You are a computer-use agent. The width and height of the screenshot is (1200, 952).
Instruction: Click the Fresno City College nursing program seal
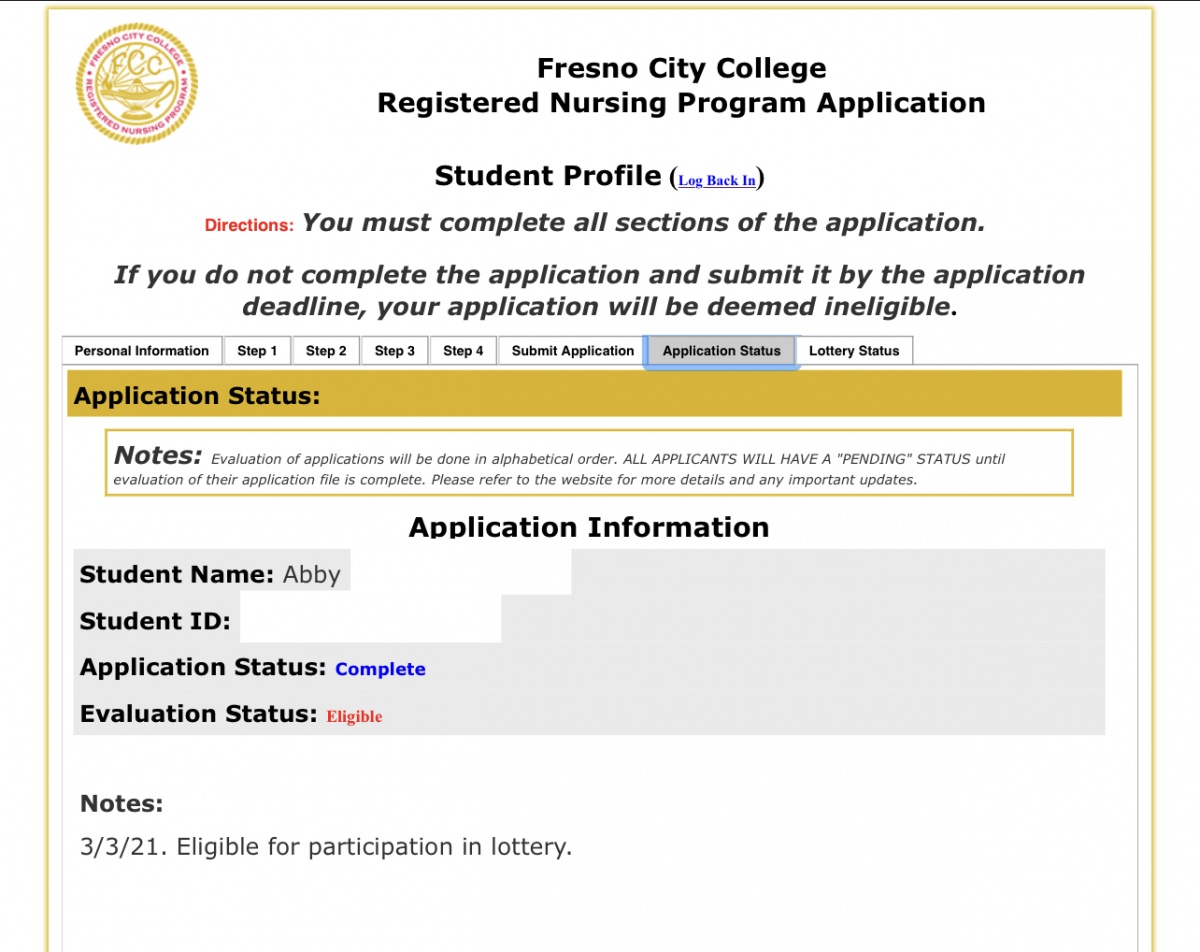click(137, 83)
